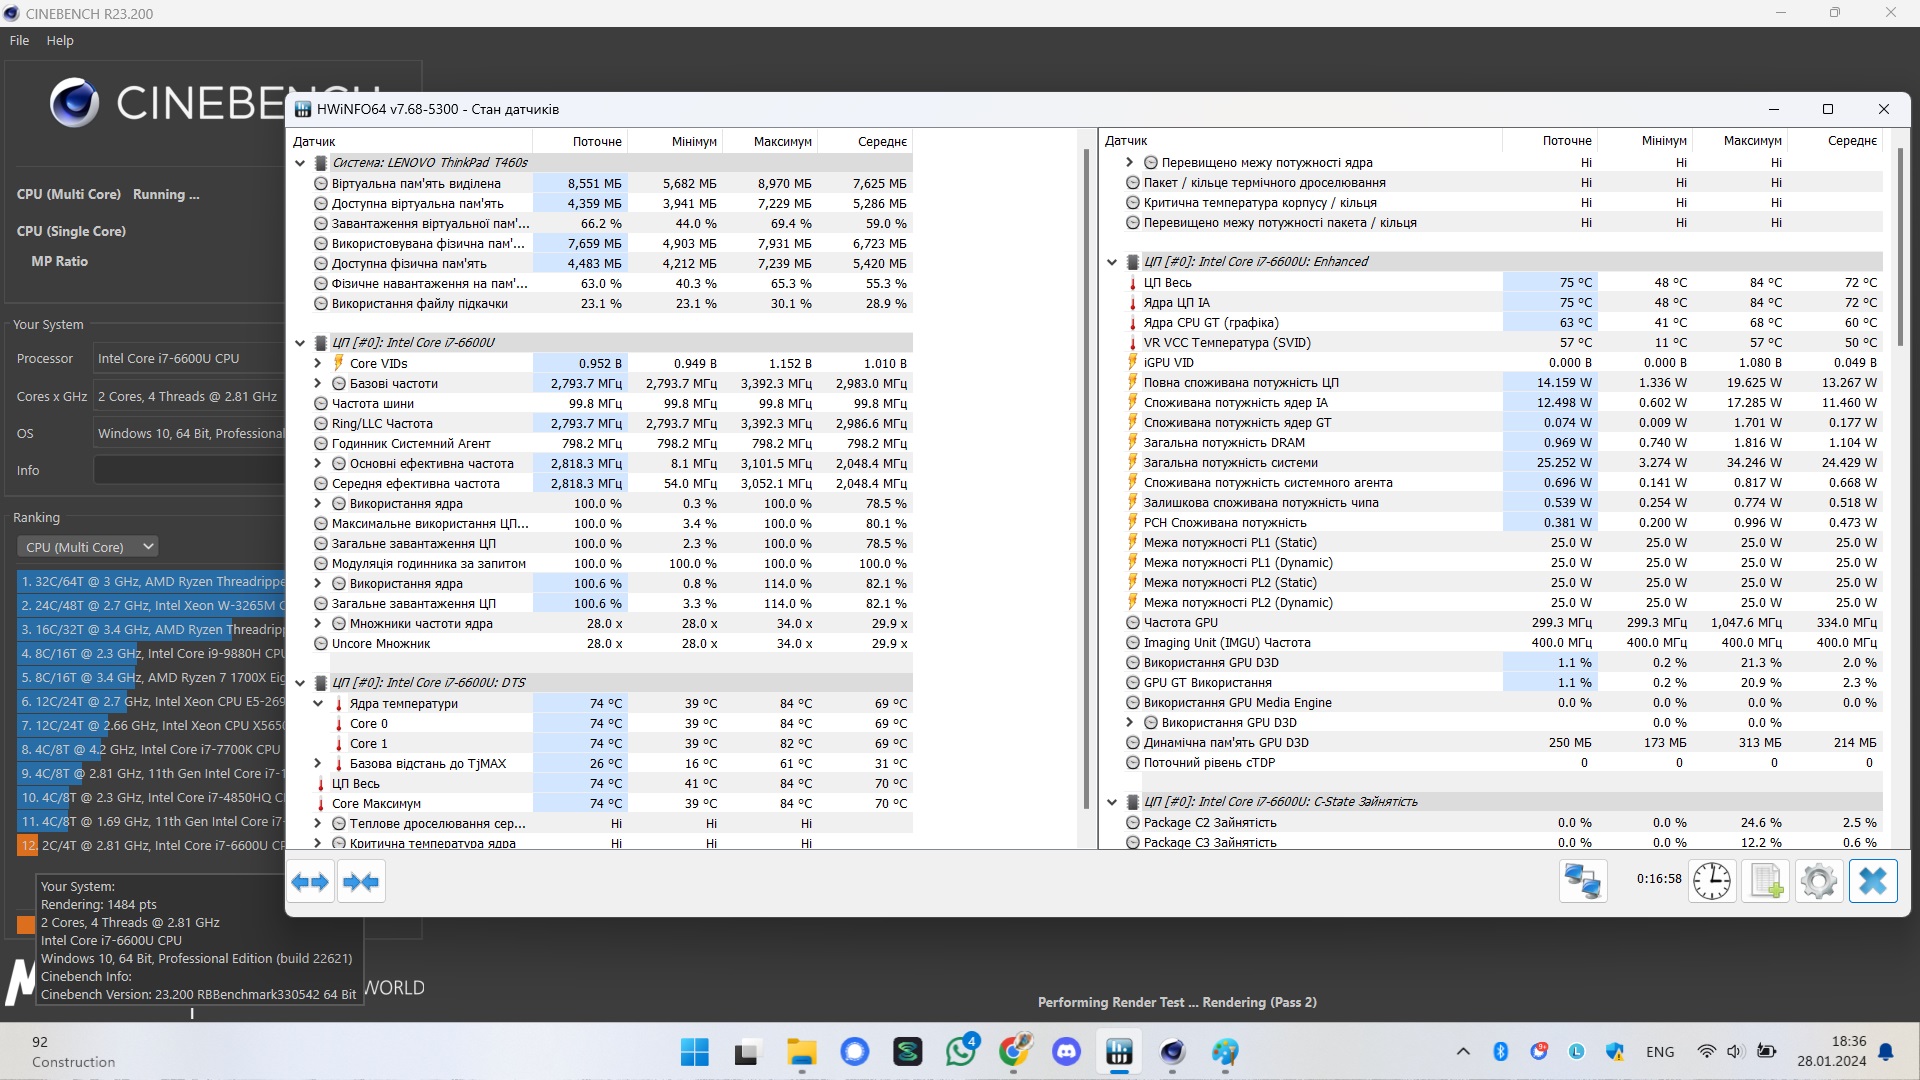
Task: Switch to HWiNFO taskbar icon
Action: coord(1120,1052)
